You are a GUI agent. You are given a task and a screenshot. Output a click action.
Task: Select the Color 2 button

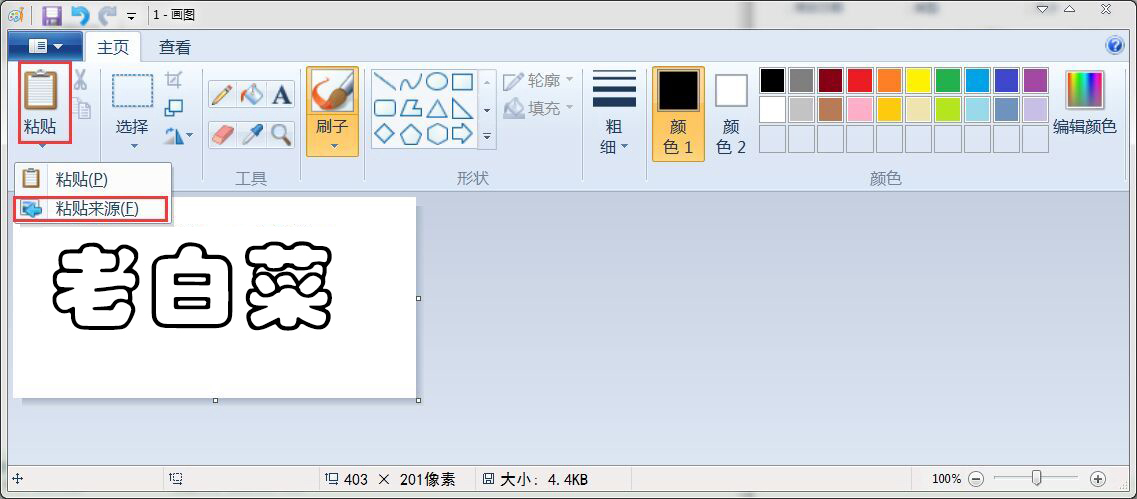point(731,114)
